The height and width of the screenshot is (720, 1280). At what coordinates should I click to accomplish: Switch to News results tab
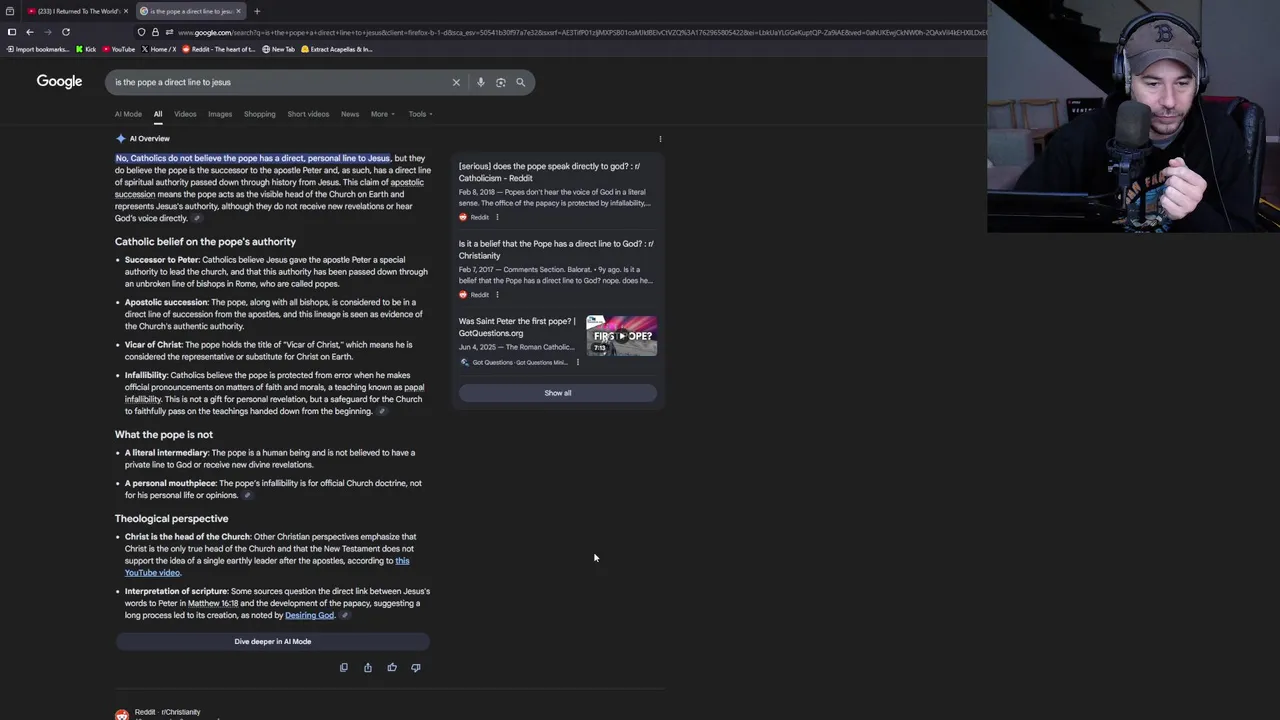[x=350, y=114]
